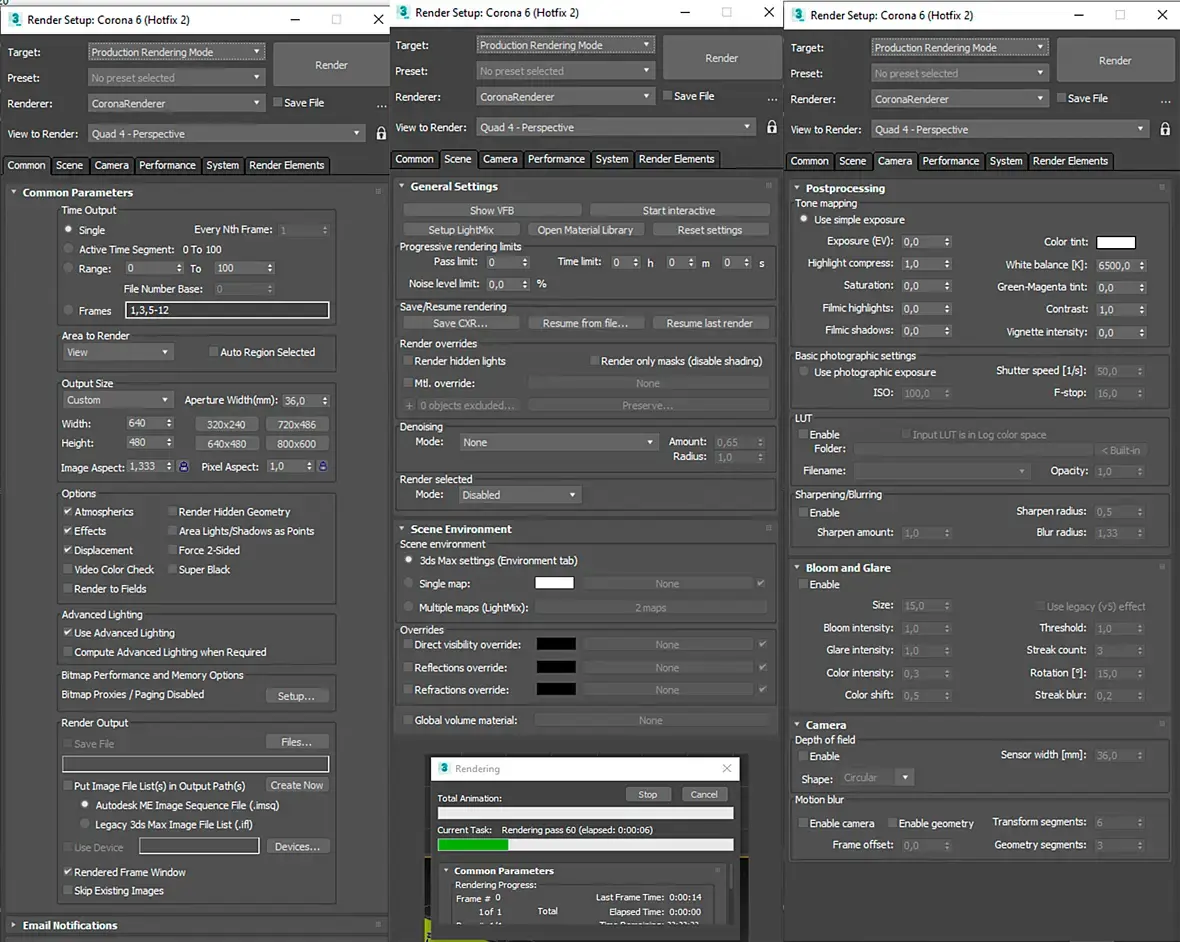Click the White balance value field
Viewport: 1180px width, 942px height.
(1115, 265)
